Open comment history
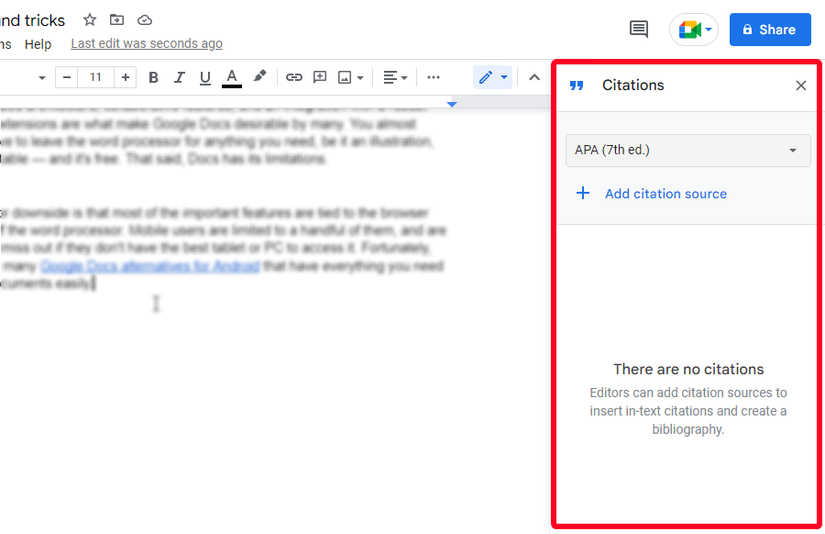The image size is (825, 534). (639, 29)
